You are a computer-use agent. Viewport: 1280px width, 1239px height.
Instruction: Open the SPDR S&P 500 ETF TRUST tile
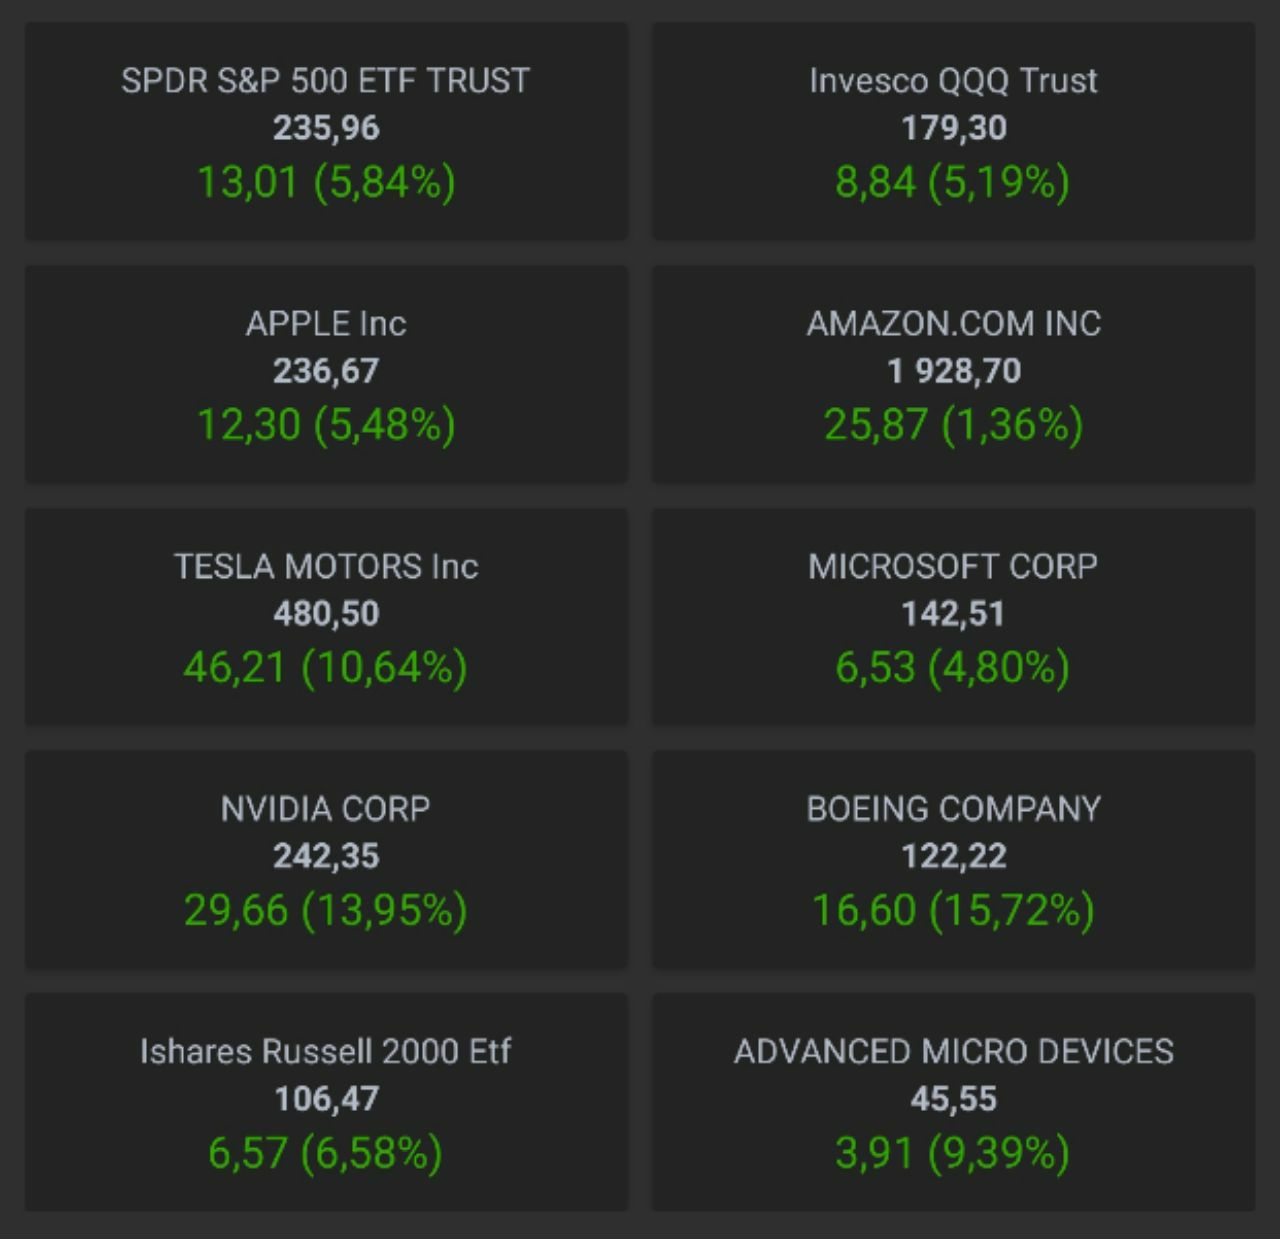coord(326,131)
